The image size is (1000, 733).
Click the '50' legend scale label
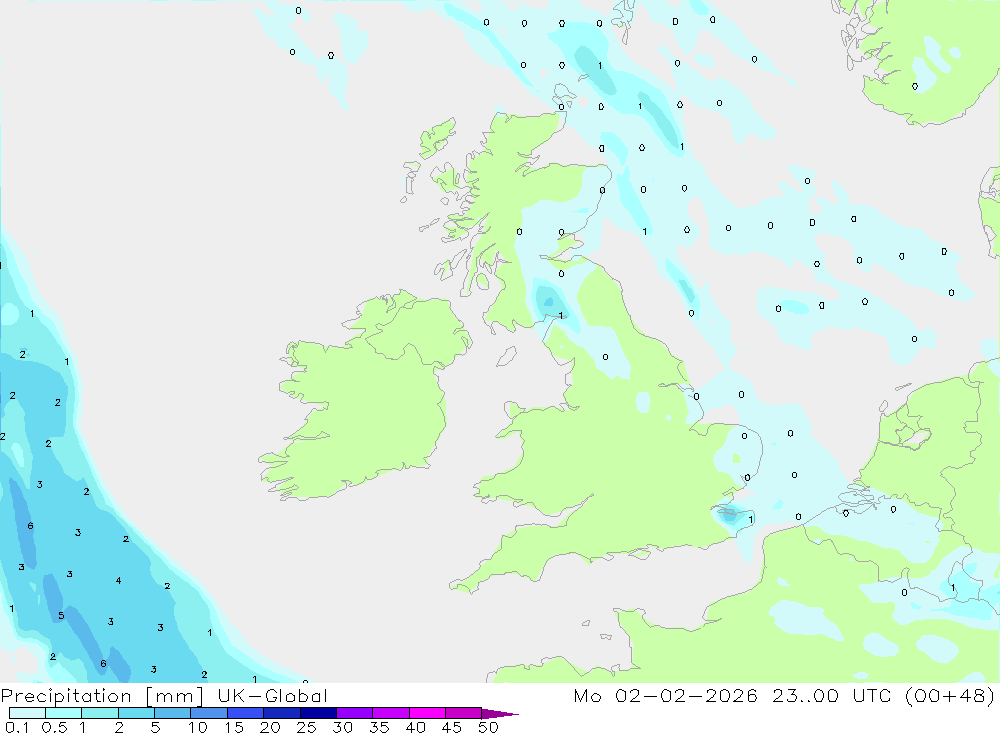pyautogui.click(x=488, y=727)
